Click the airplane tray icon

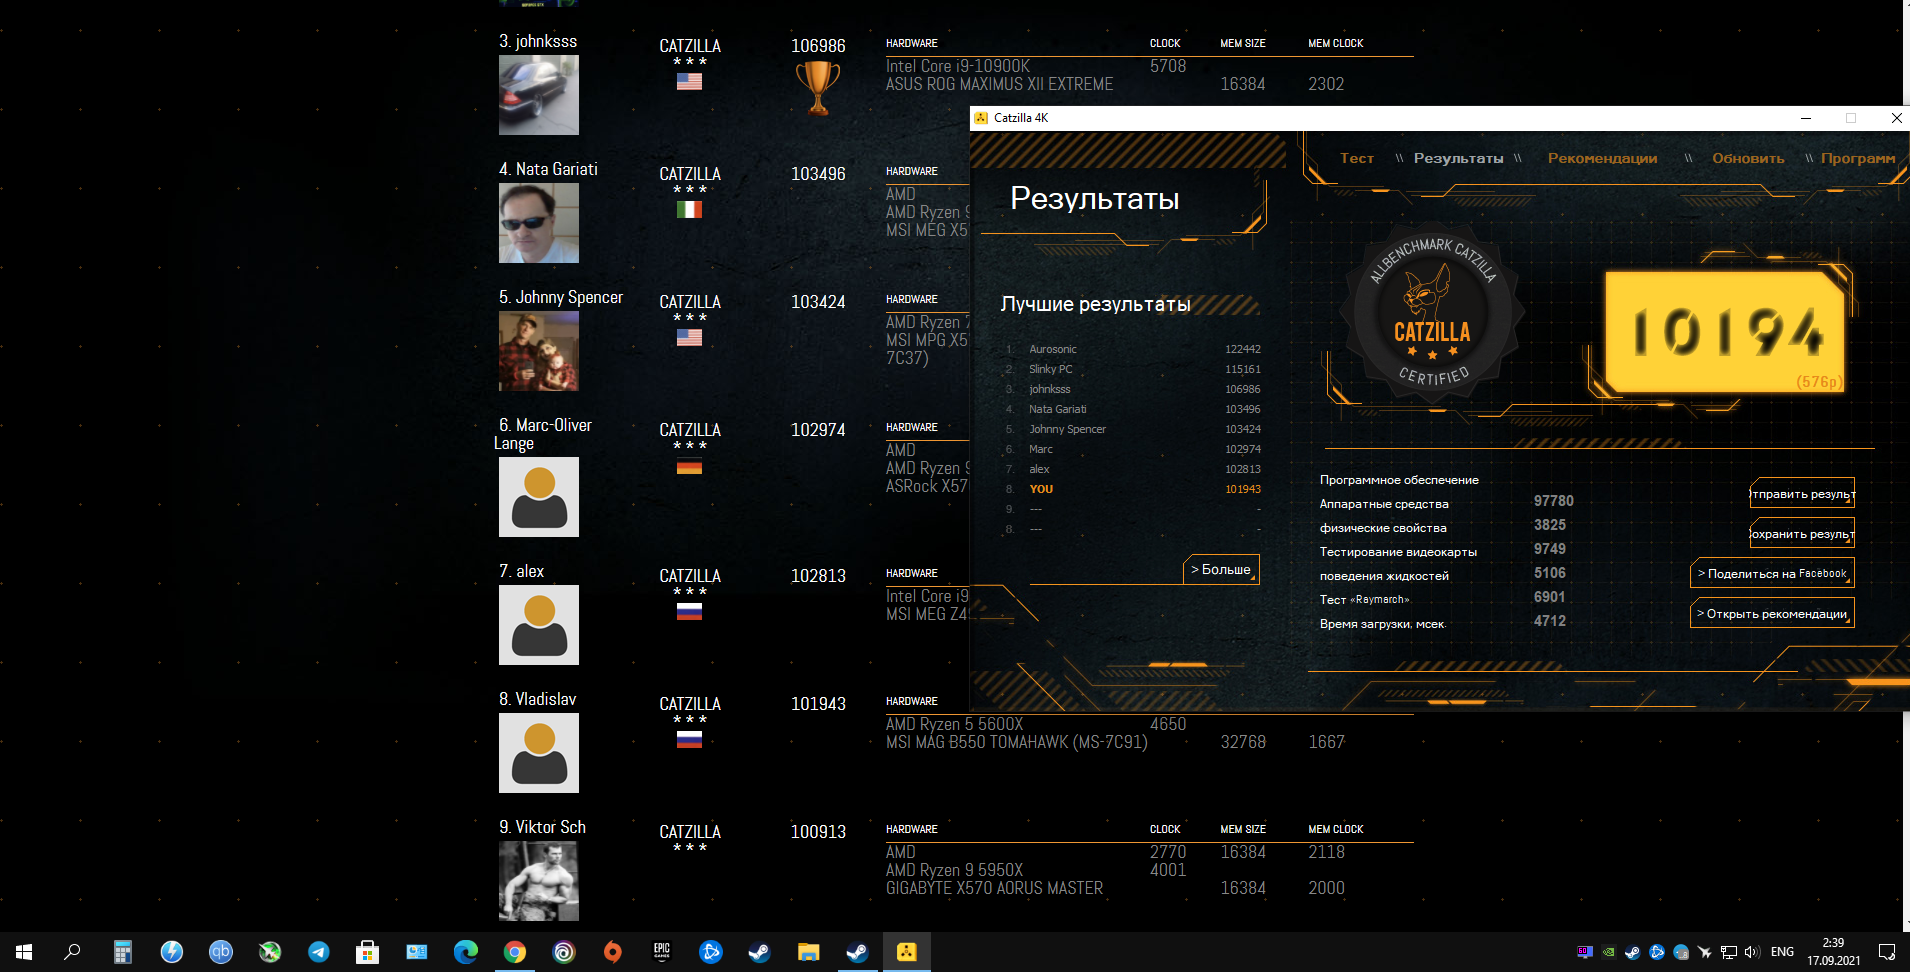click(1704, 952)
